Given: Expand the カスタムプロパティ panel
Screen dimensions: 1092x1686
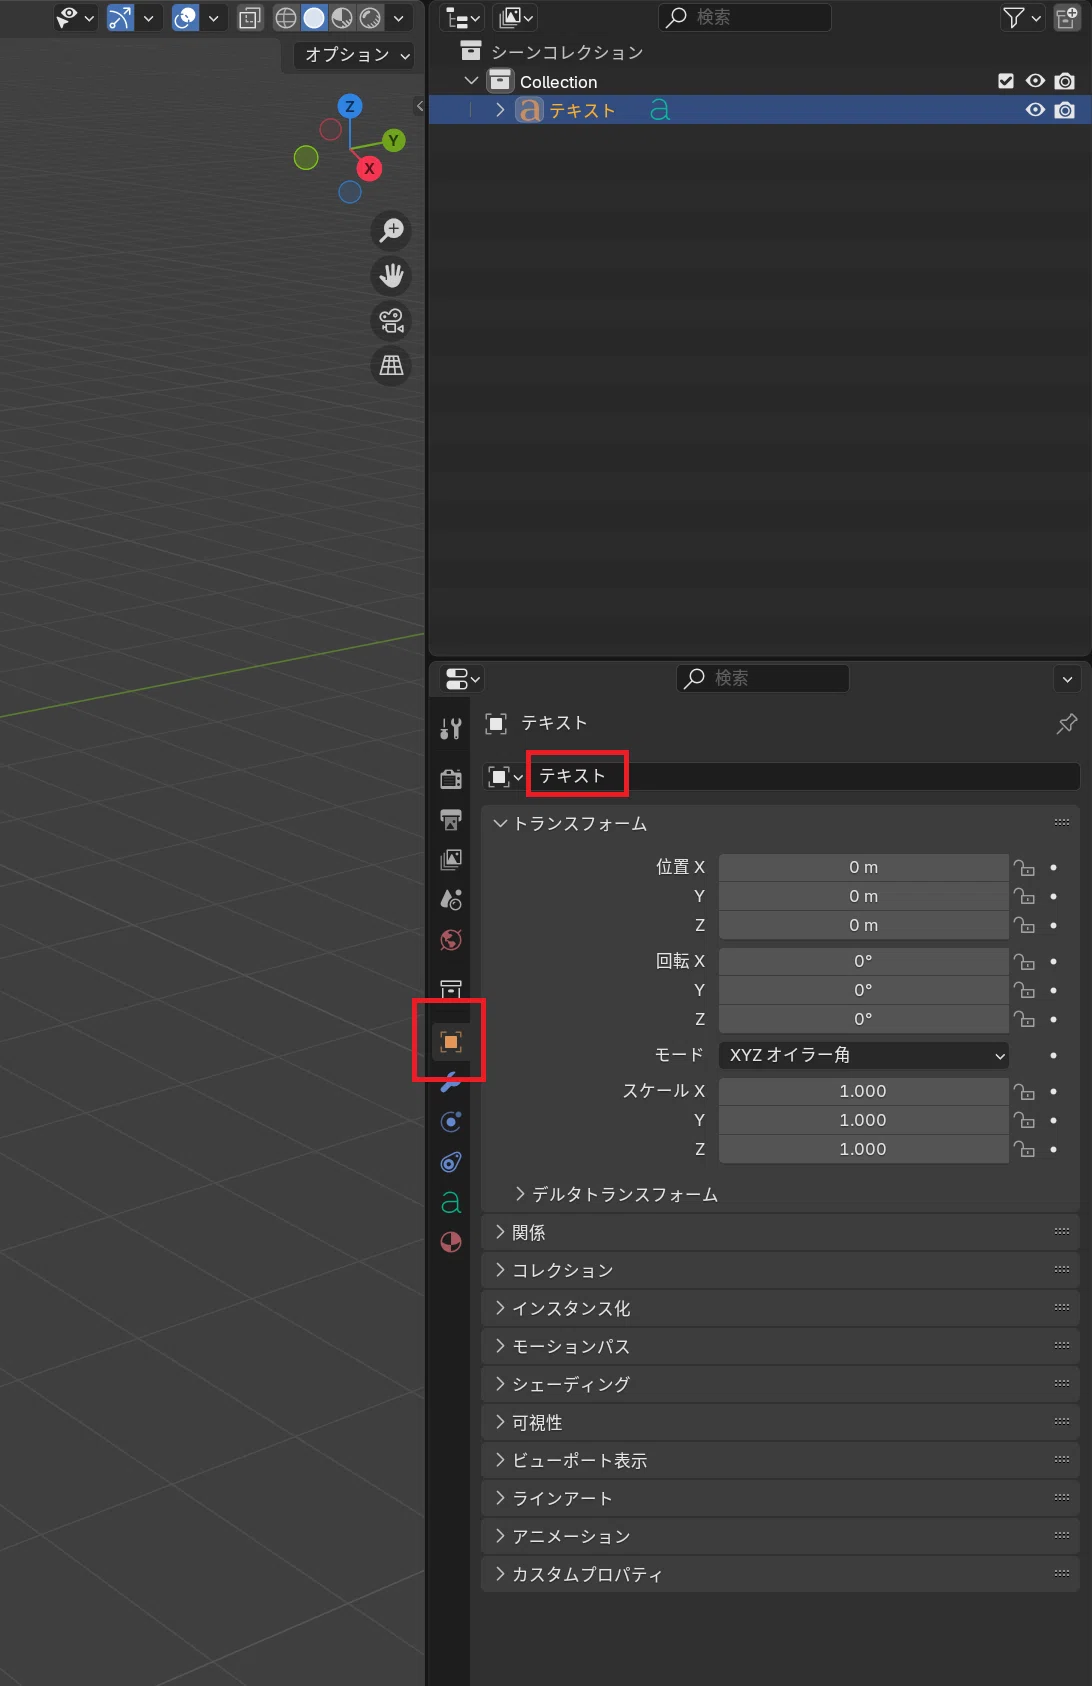Looking at the screenshot, I should pos(780,1575).
